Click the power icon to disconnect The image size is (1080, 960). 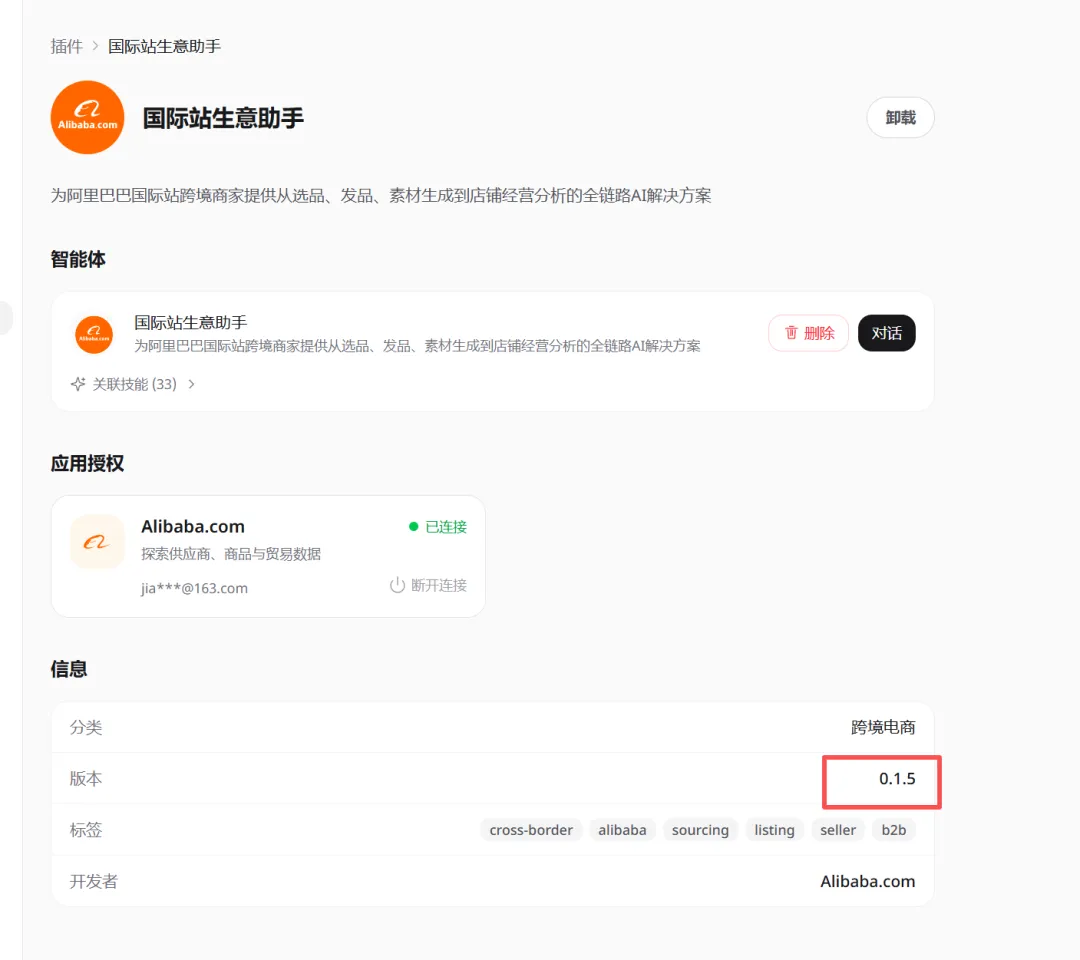pos(397,585)
